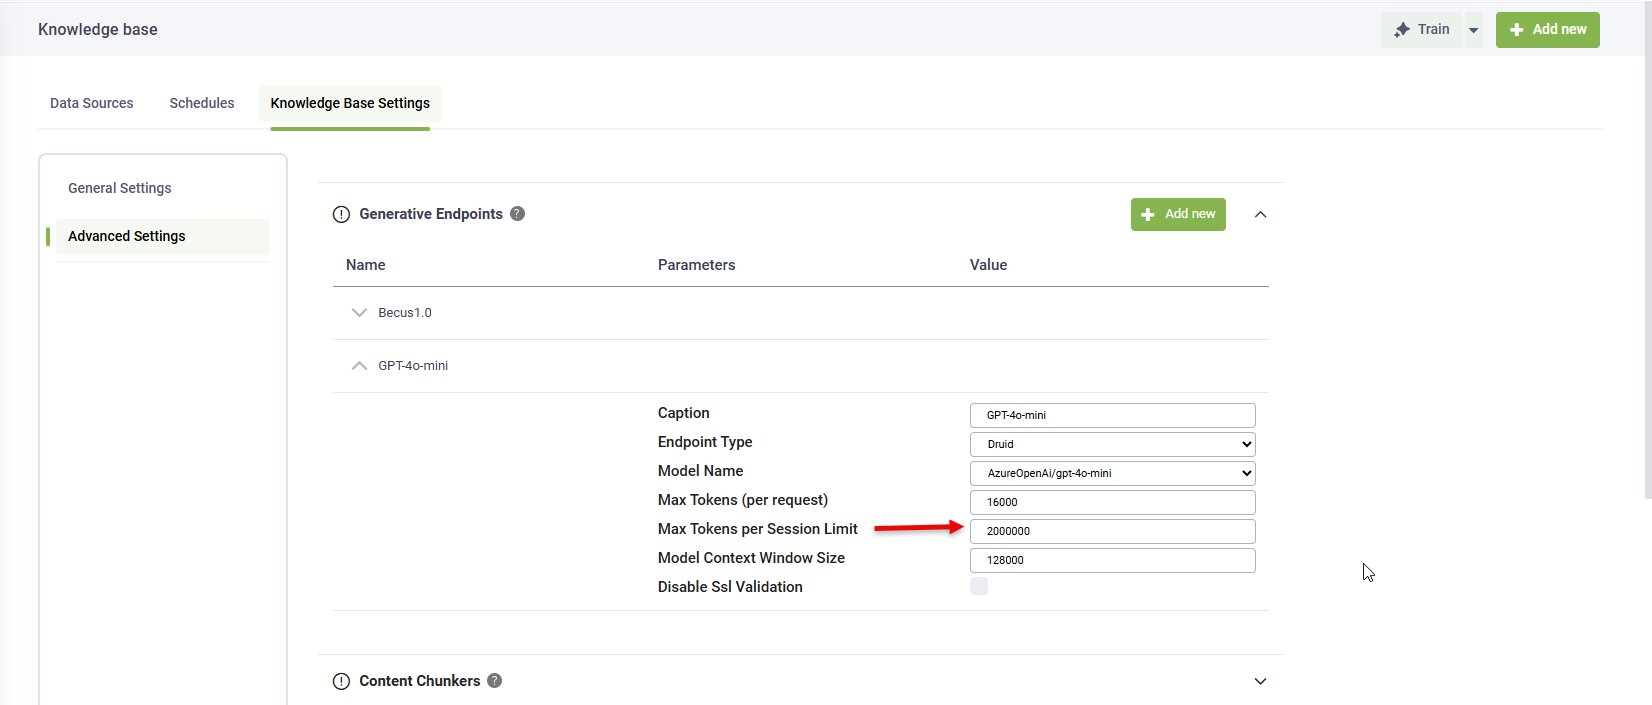
Task: Click the Train button
Action: [x=1422, y=30]
